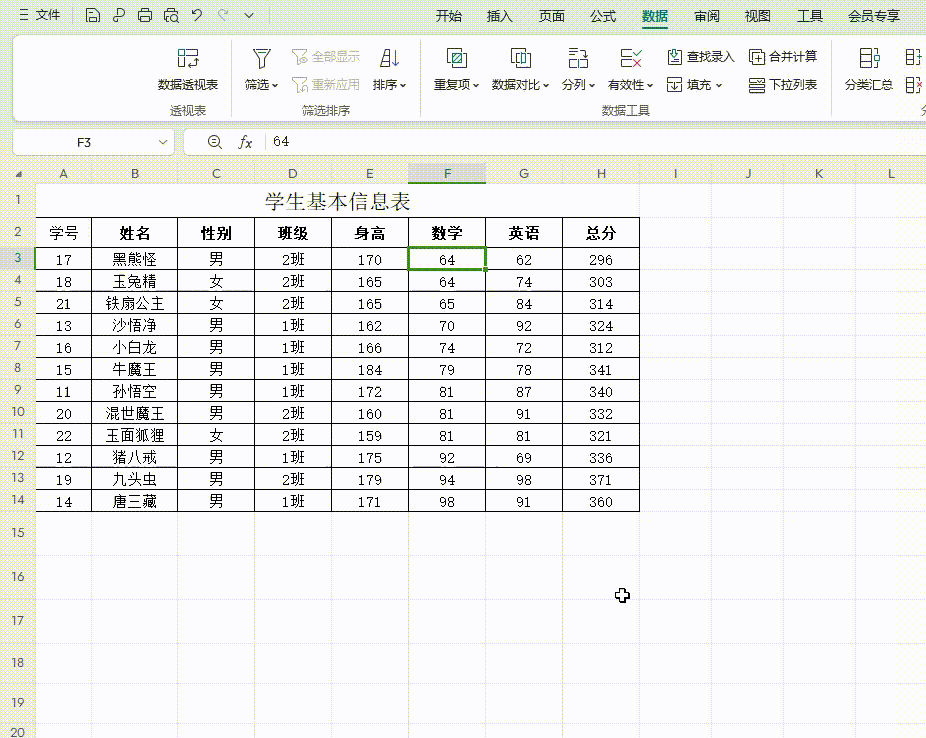
Task: Click 下拉列表 button
Action: (783, 85)
